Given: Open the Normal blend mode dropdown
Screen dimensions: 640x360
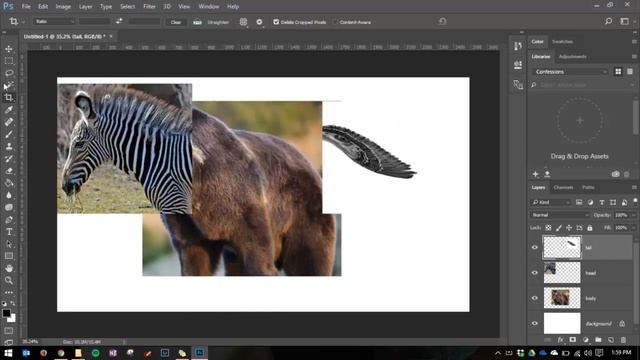Looking at the screenshot, I should tap(560, 215).
